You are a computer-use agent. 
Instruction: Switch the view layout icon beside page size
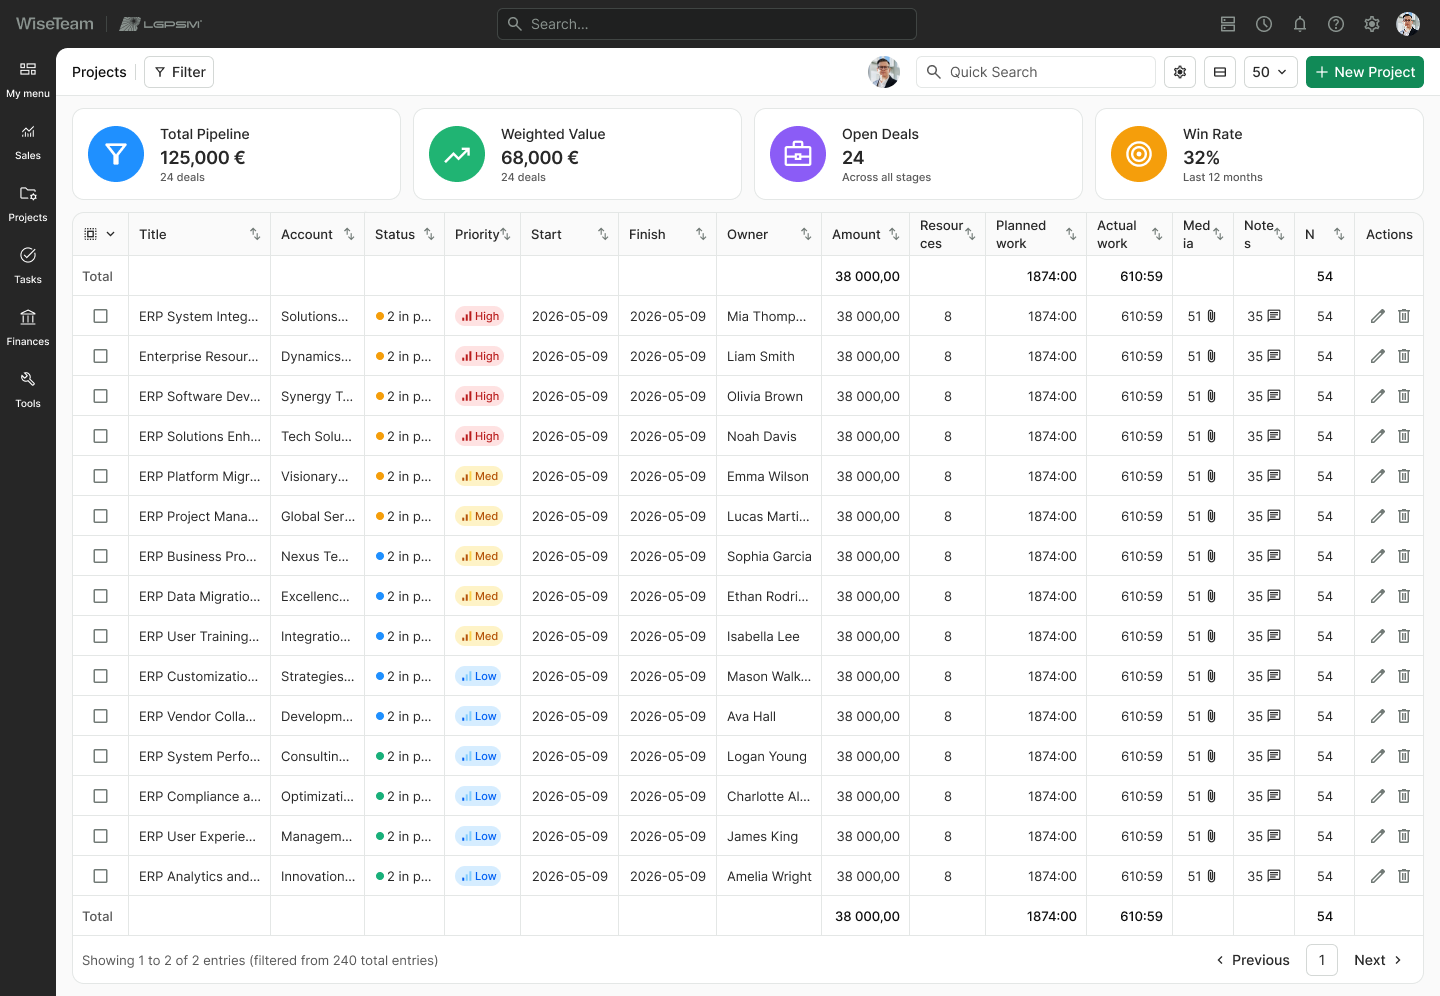[1220, 72]
